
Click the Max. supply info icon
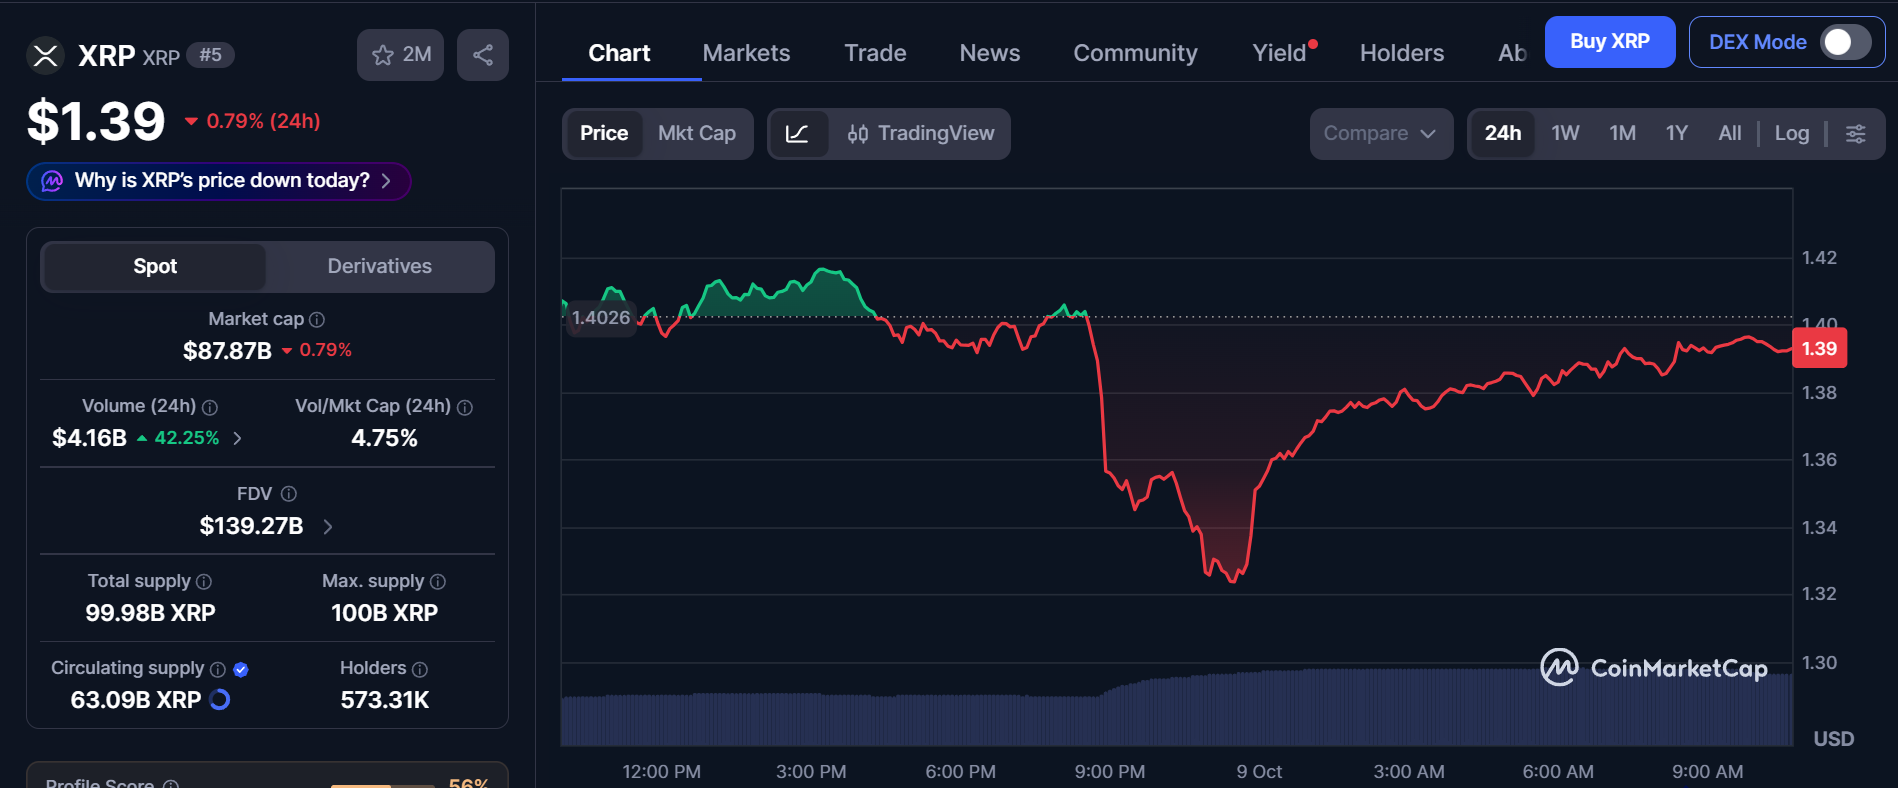pos(438,582)
